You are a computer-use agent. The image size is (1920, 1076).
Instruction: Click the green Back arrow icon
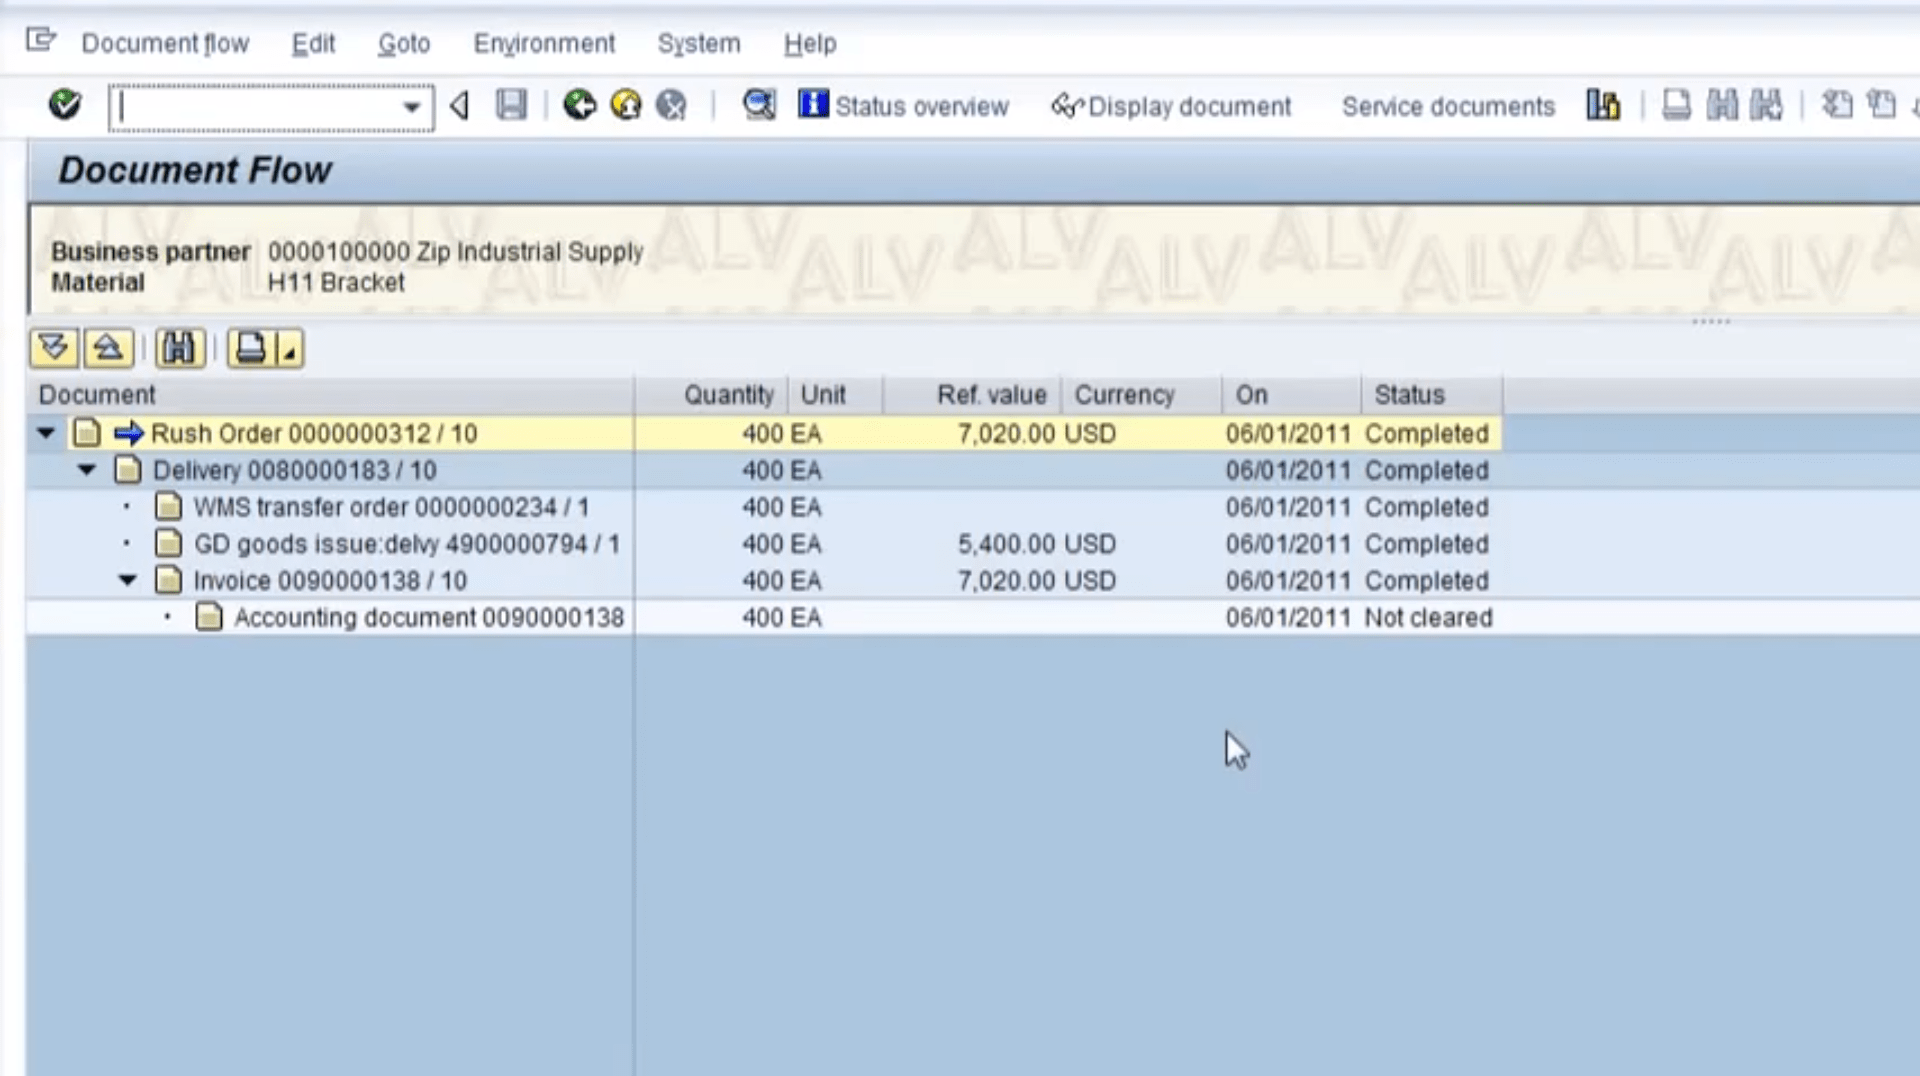point(579,105)
